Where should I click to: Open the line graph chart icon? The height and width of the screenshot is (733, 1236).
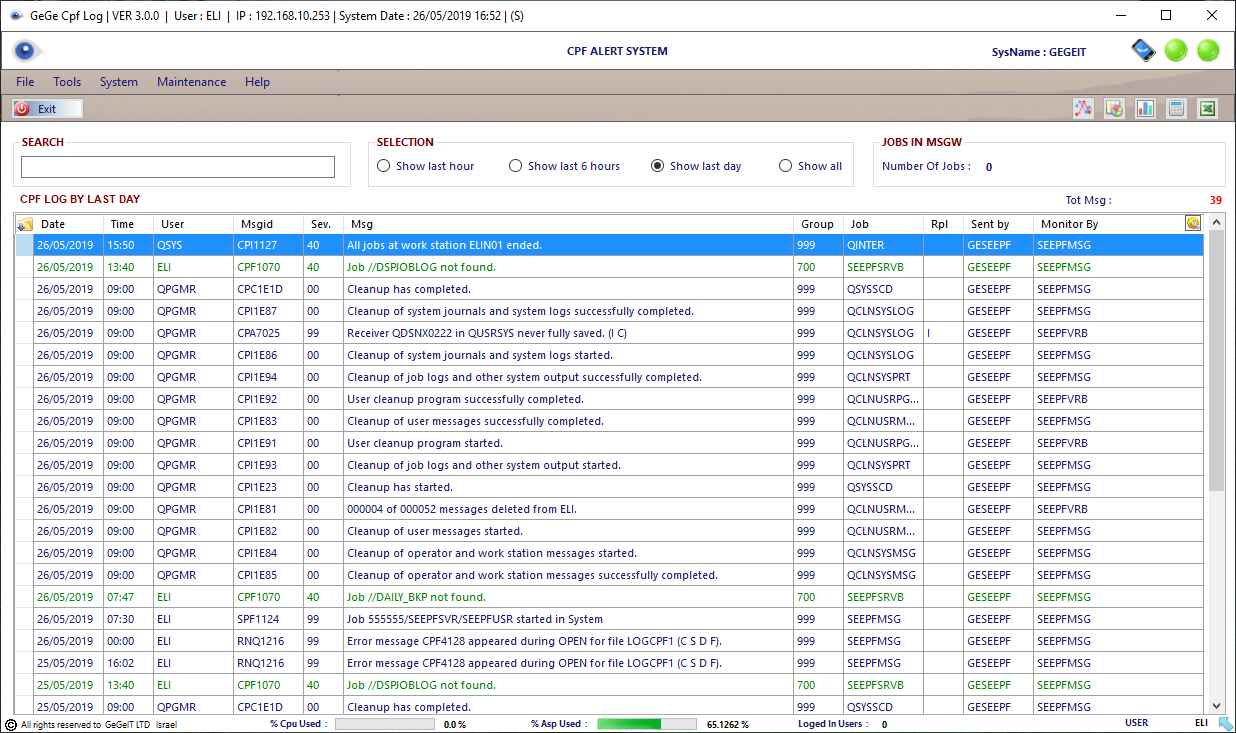pyautogui.click(x=1083, y=108)
